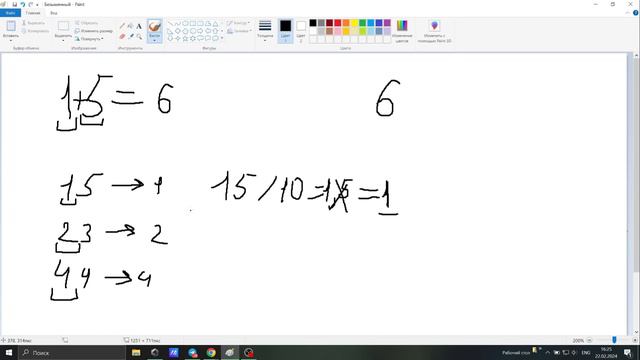Open File Explorer from the taskbar

[136, 352]
